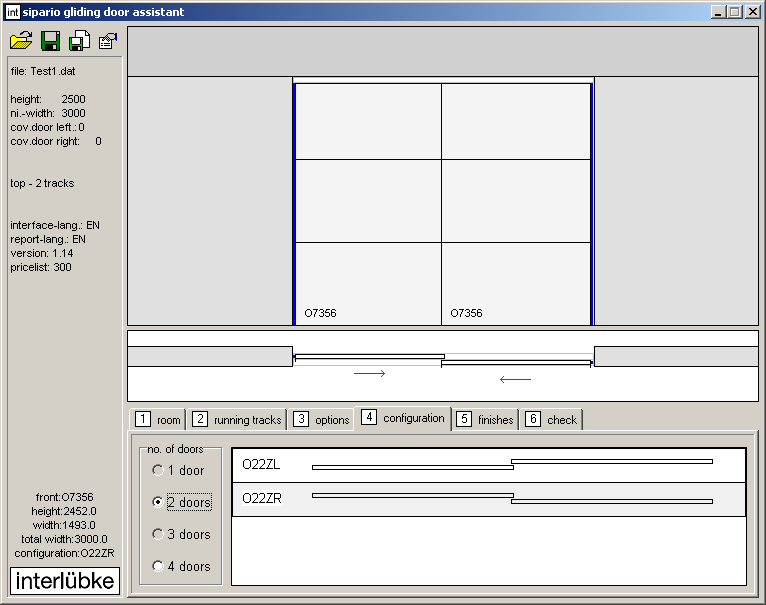
Task: Maximize the sipario window
Action: pyautogui.click(x=734, y=12)
